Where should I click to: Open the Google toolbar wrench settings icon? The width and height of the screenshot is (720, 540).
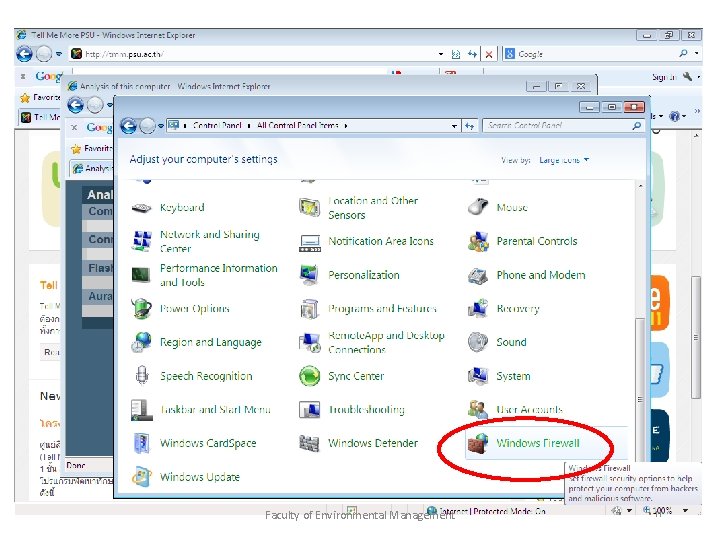687,77
